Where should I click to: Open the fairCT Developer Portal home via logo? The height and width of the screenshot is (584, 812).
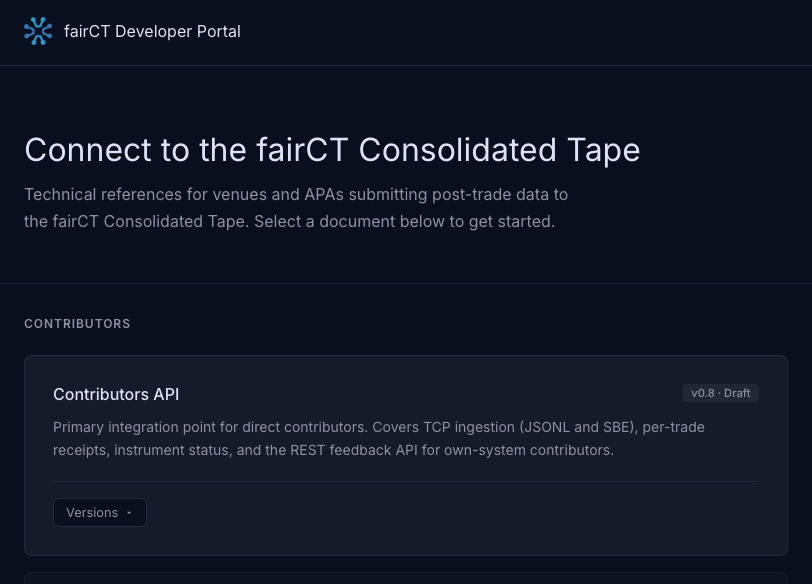point(38,31)
